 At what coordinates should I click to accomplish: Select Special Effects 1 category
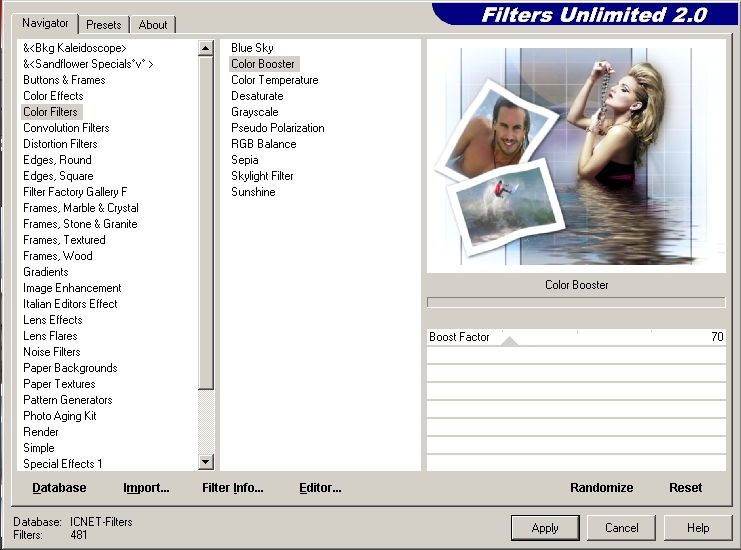pos(62,464)
